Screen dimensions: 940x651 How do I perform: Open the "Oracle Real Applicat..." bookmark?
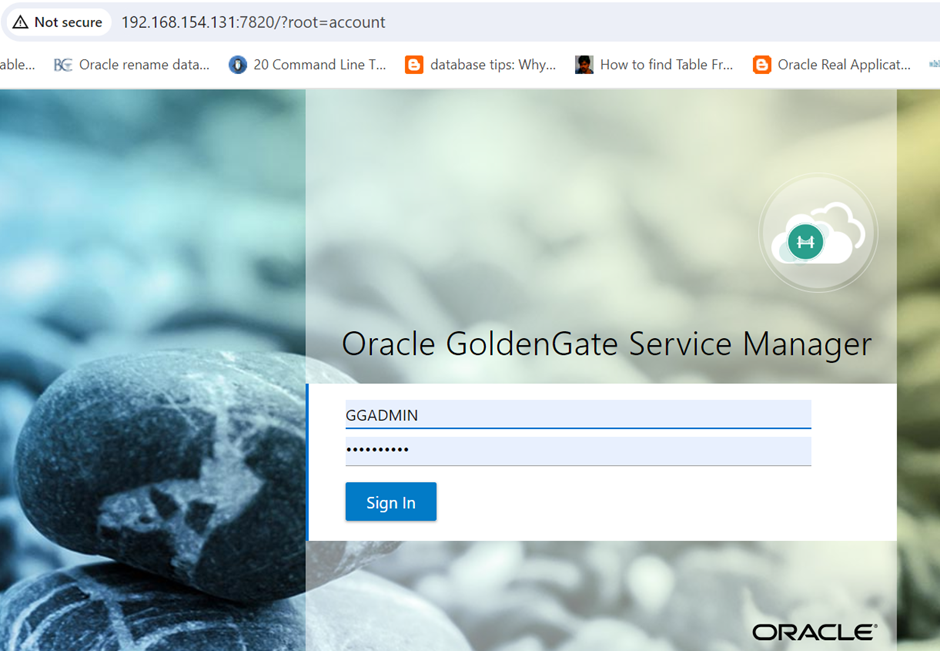pos(844,65)
